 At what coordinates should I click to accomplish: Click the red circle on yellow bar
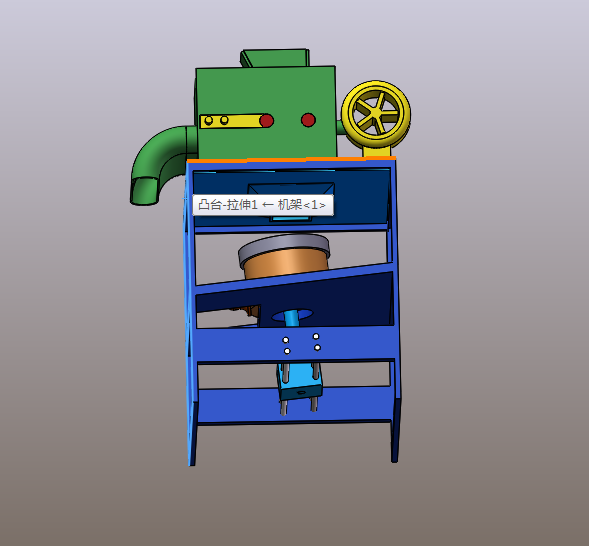[267, 121]
